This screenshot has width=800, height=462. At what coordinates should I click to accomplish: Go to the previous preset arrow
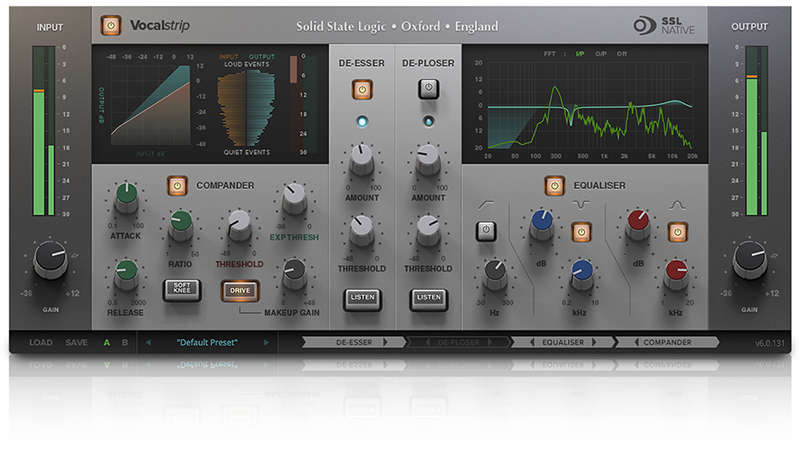[x=148, y=342]
